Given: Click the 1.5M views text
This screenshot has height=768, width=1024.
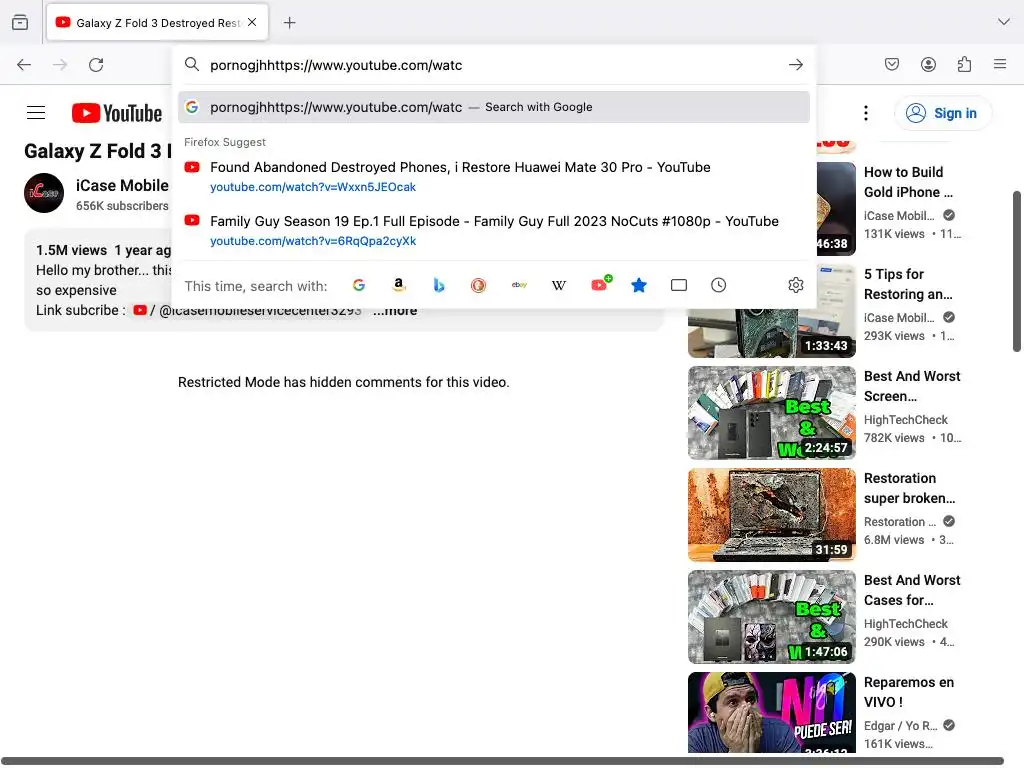Looking at the screenshot, I should [71, 250].
